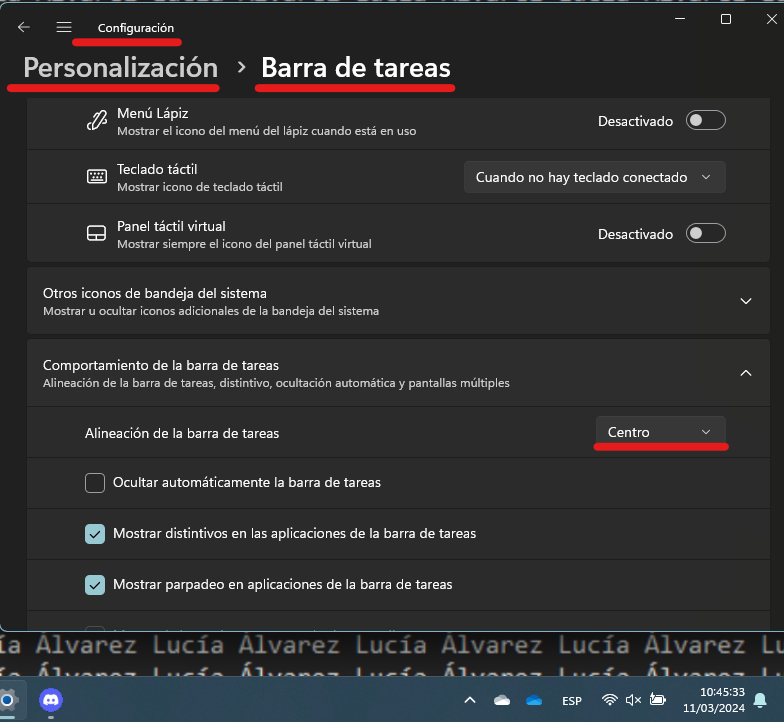Close the Configuración window
Screen dimensions: 784x722
click(x=772, y=19)
